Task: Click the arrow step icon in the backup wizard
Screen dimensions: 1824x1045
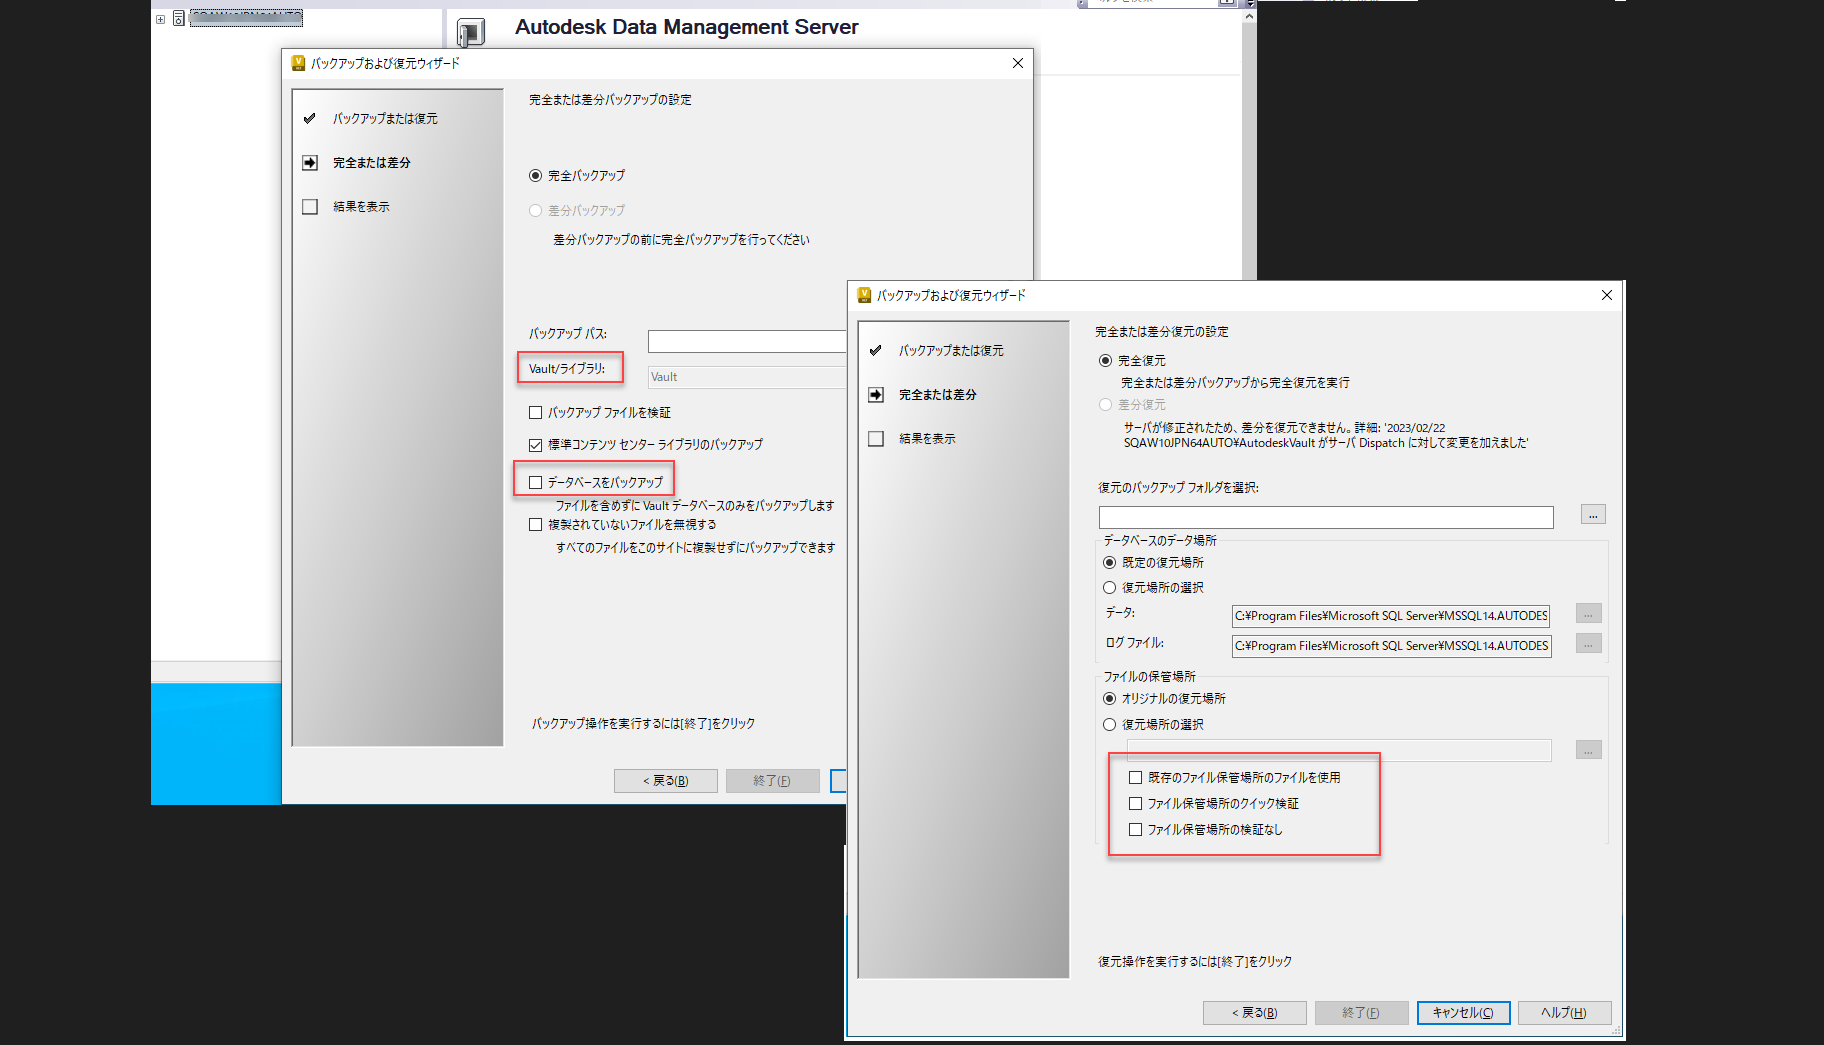Action: (310, 162)
